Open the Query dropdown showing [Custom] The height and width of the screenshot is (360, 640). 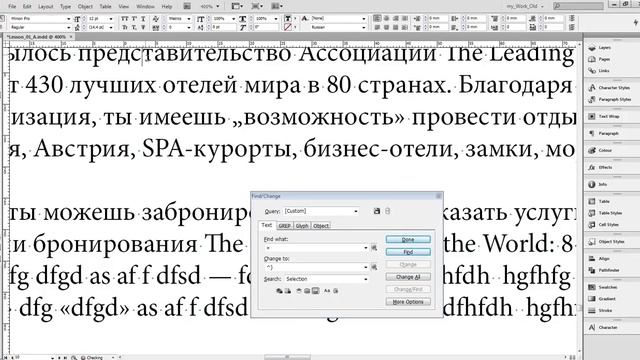coord(321,211)
